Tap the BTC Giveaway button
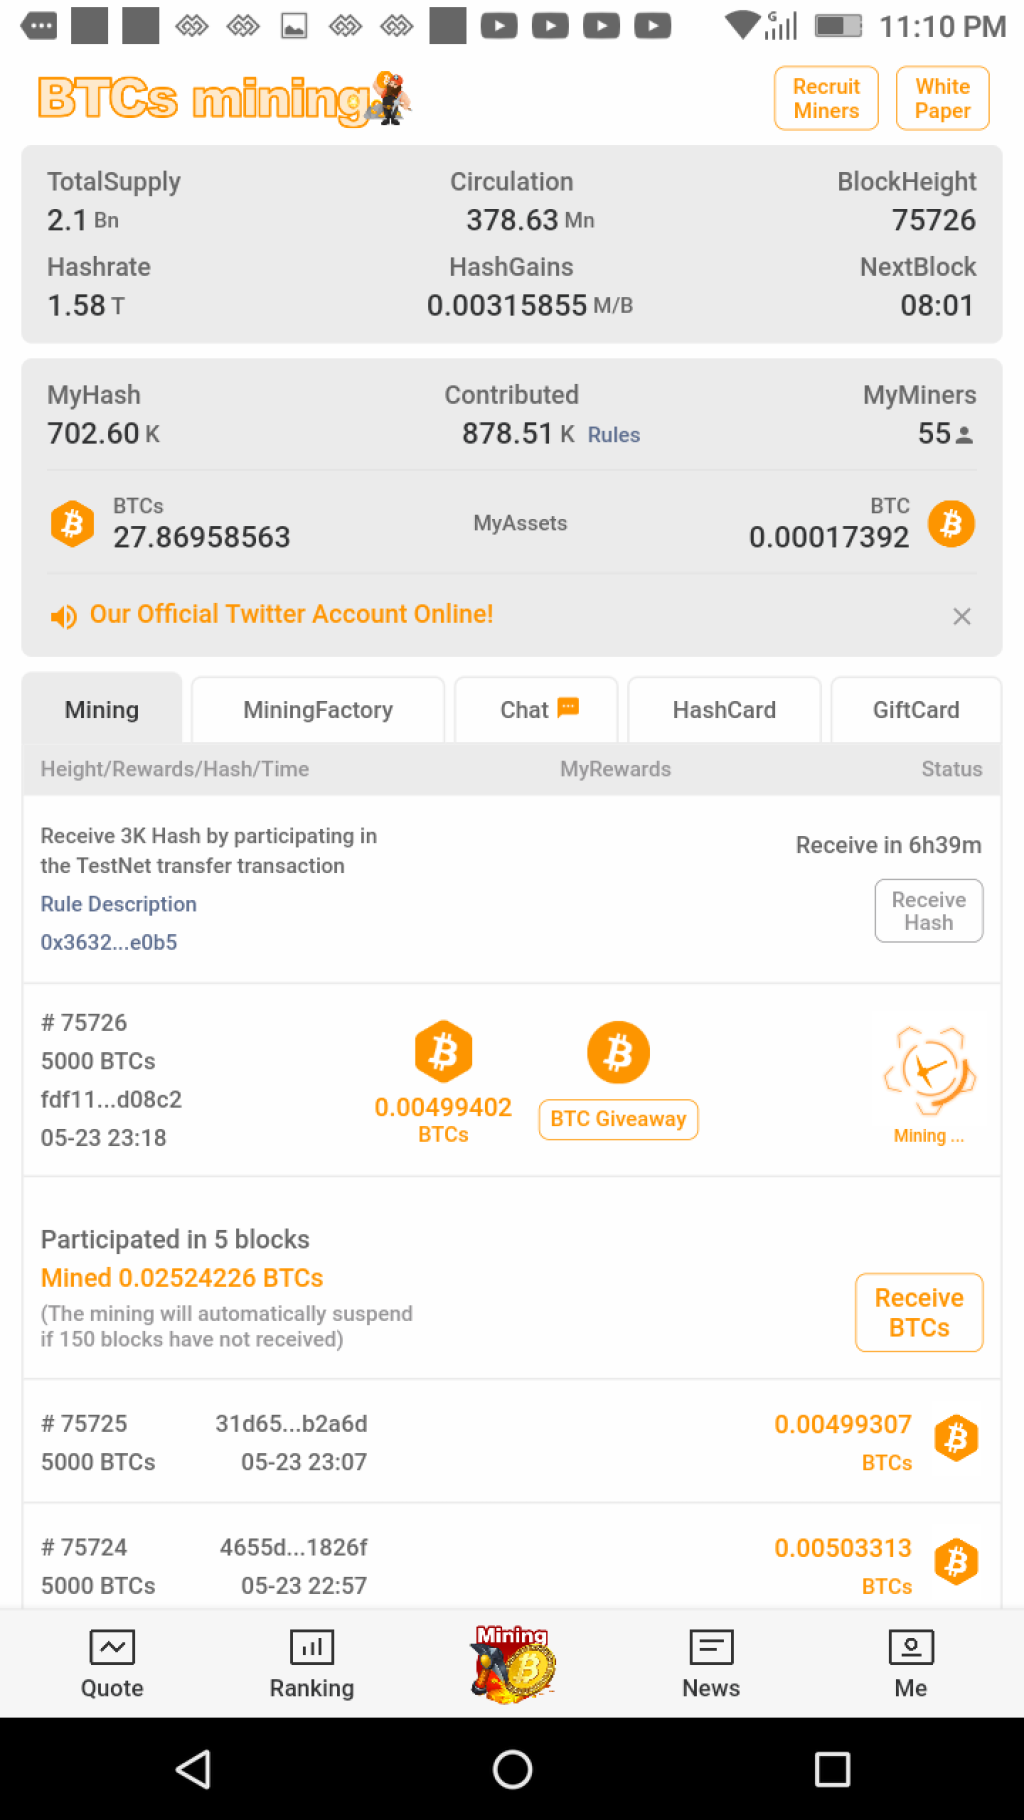This screenshot has height=1820, width=1024. coord(618,1119)
